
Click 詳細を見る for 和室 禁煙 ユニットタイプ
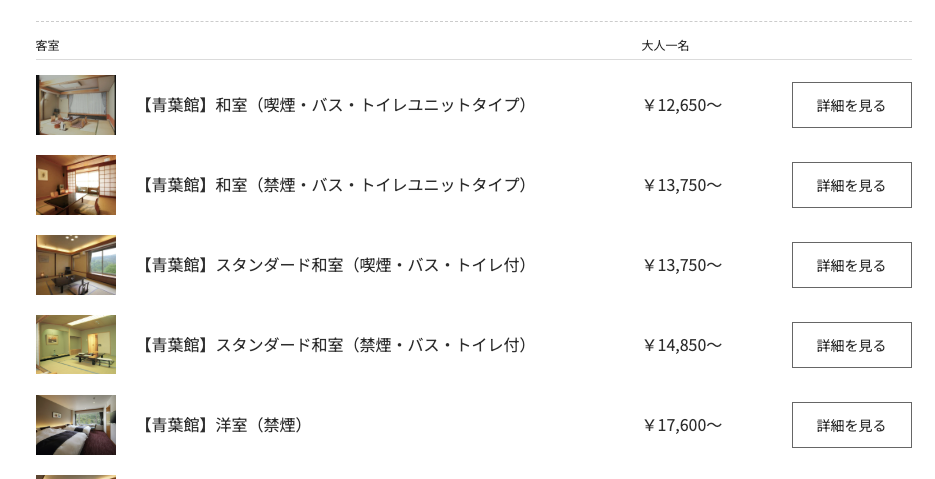click(x=851, y=185)
